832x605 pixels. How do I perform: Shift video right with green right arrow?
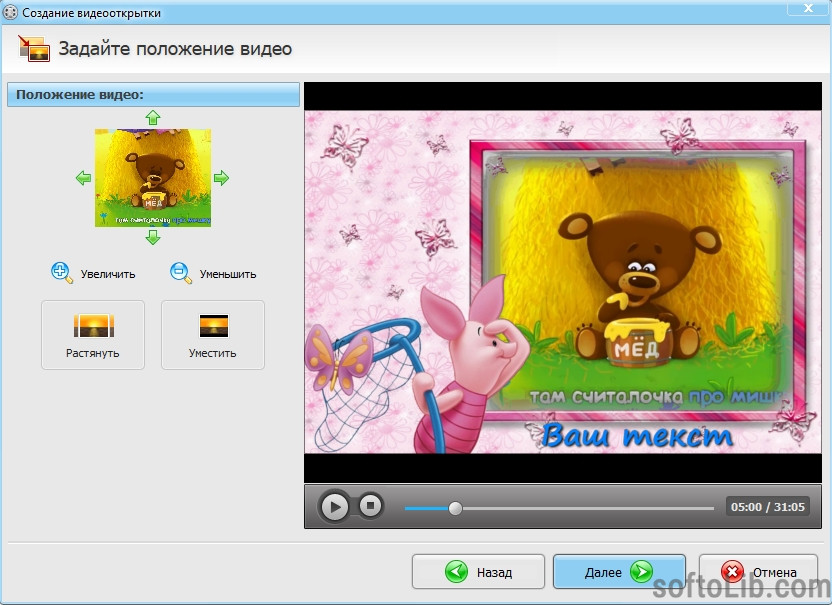[221, 178]
